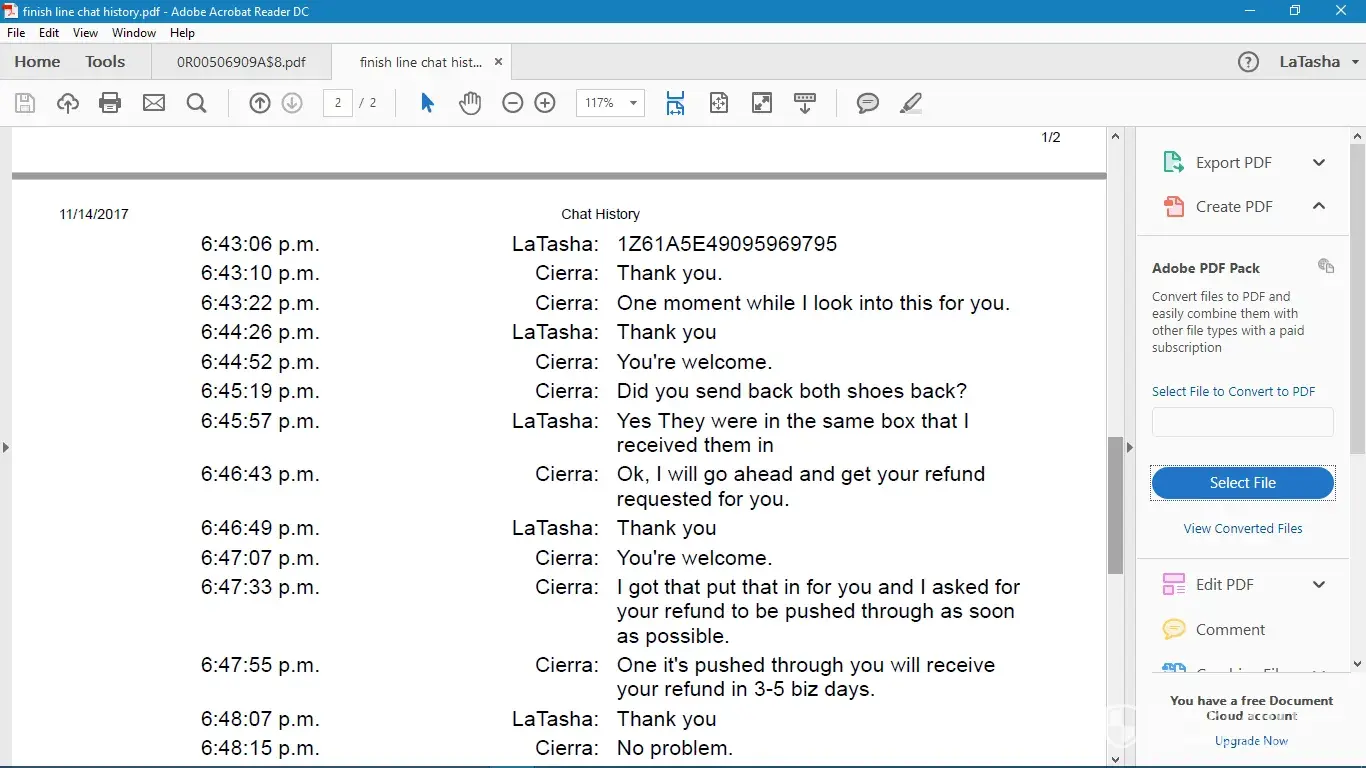This screenshot has height=768, width=1366.
Task: Click the page number input field
Action: pyautogui.click(x=338, y=103)
